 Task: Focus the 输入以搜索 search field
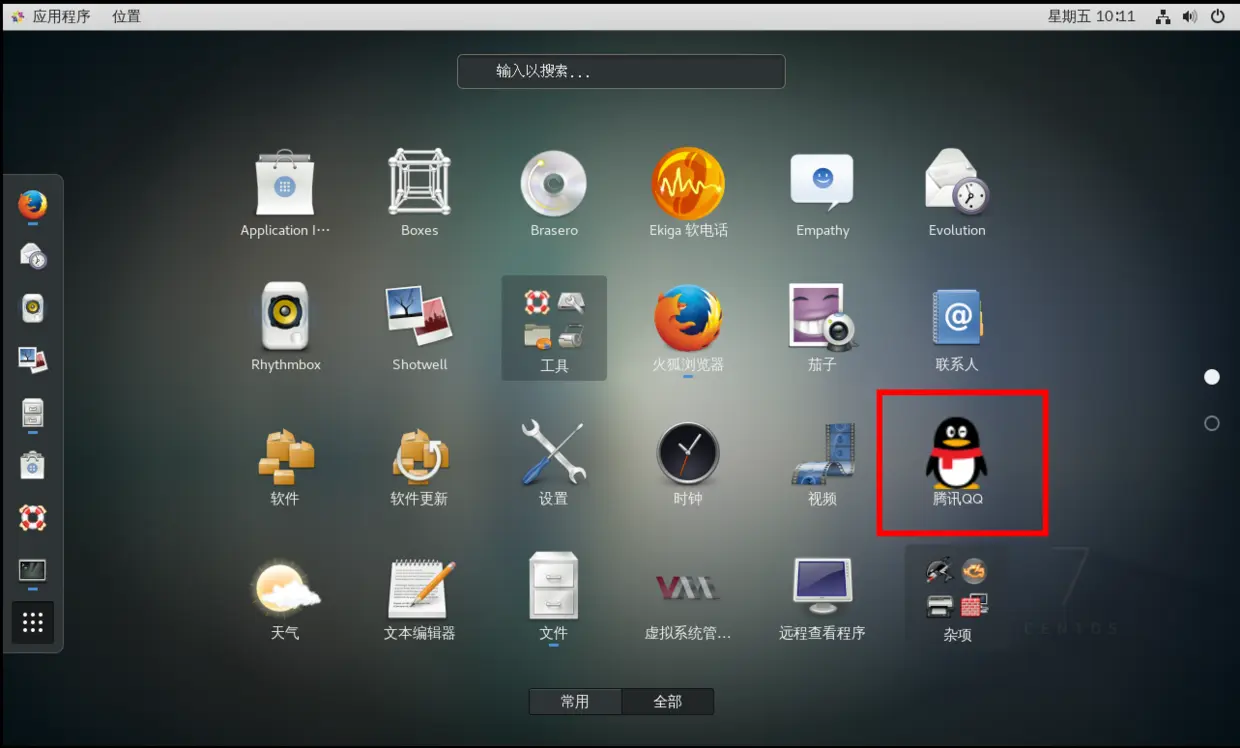tap(621, 71)
